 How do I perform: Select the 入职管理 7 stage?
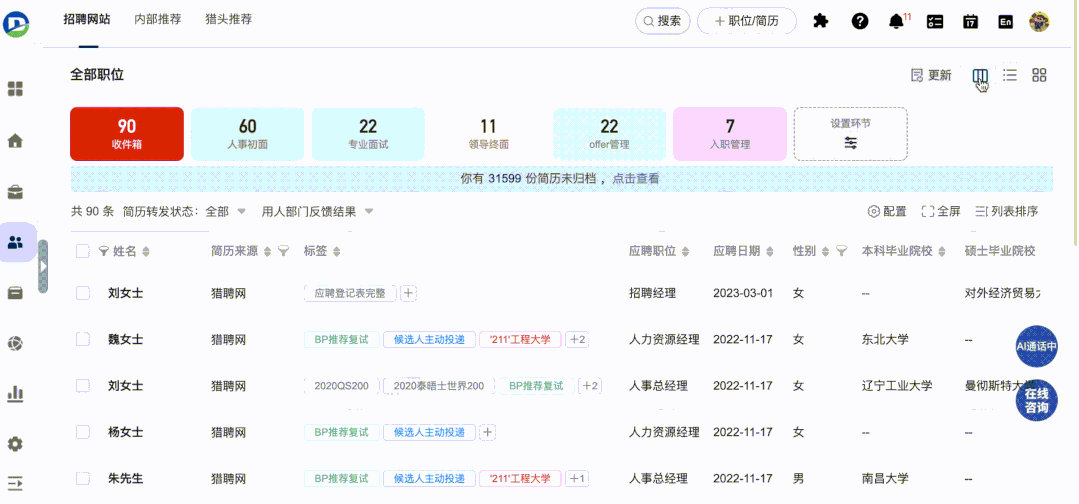pos(730,134)
